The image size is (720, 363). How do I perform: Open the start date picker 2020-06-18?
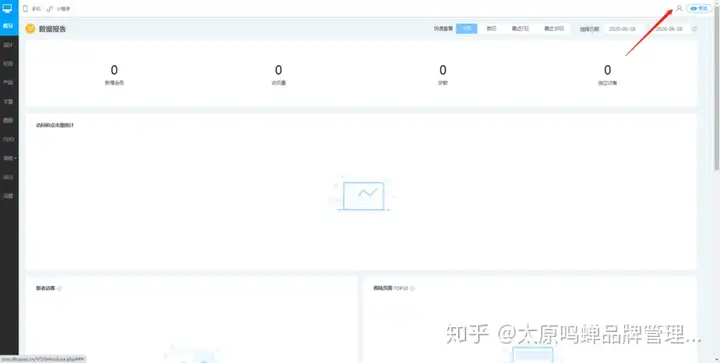pyautogui.click(x=623, y=29)
